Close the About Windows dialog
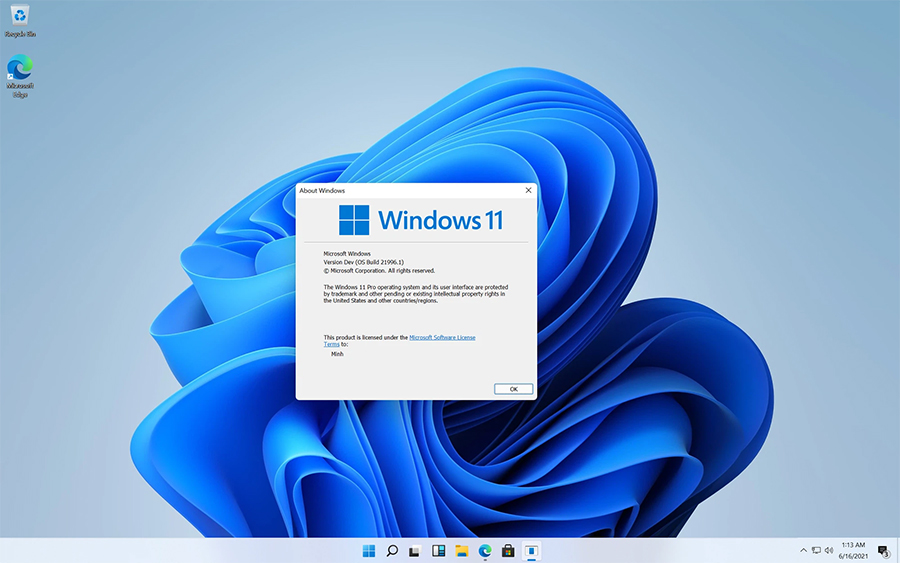This screenshot has height=563, width=900. [528, 190]
